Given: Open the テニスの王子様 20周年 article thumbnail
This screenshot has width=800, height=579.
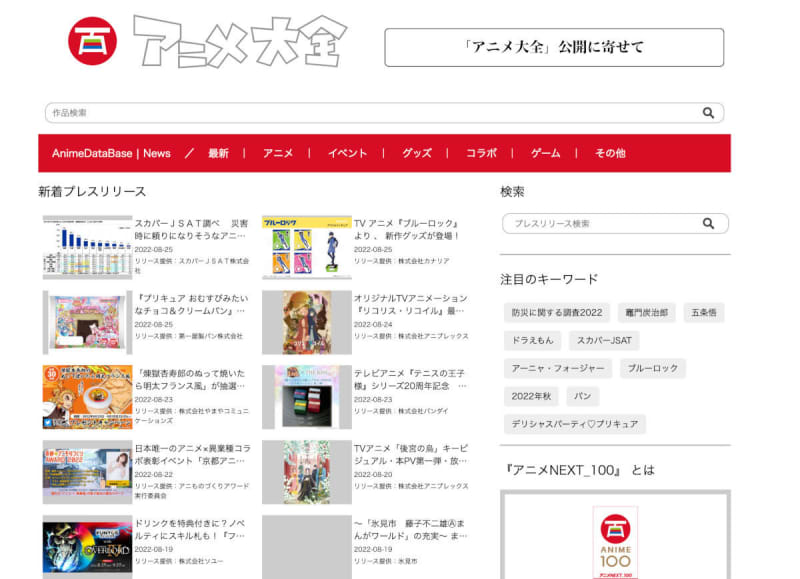Looking at the screenshot, I should (x=307, y=397).
